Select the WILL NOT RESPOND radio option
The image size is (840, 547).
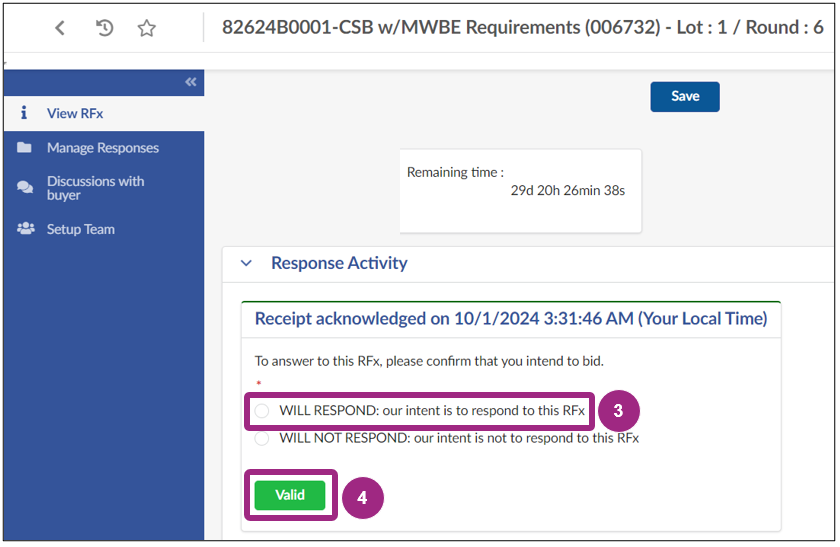262,439
